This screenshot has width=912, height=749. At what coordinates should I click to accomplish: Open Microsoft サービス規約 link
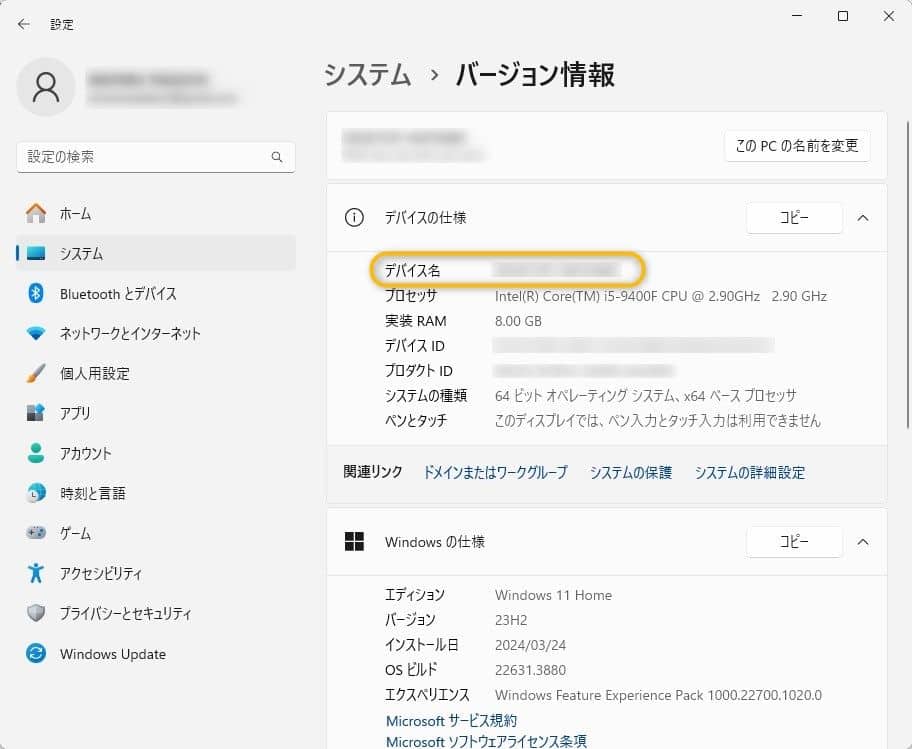(x=451, y=721)
